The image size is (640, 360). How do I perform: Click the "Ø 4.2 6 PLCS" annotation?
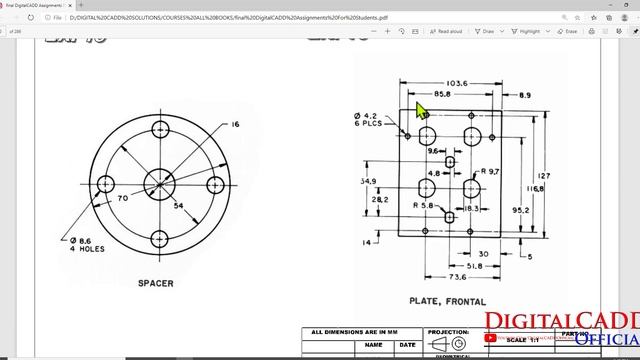point(368,120)
